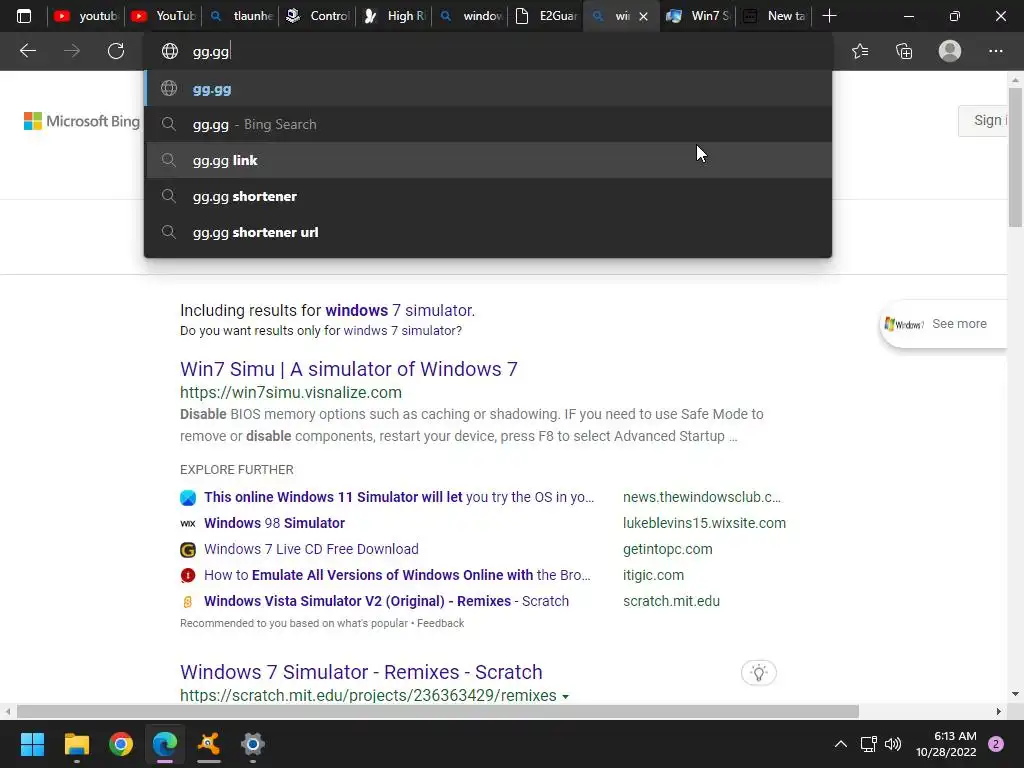This screenshot has width=1024, height=768.
Task: Click the horizontal scroll right arrow
Action: coord(999,711)
